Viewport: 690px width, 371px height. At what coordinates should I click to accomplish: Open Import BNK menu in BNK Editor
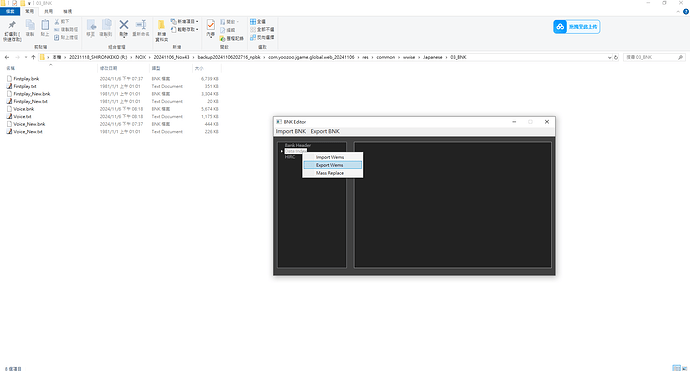290,131
